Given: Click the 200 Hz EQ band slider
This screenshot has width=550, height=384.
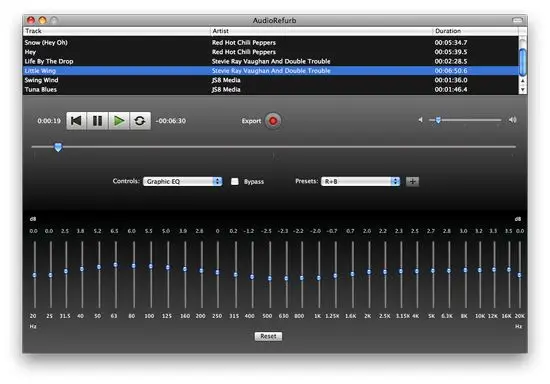Looking at the screenshot, I should click(201, 275).
